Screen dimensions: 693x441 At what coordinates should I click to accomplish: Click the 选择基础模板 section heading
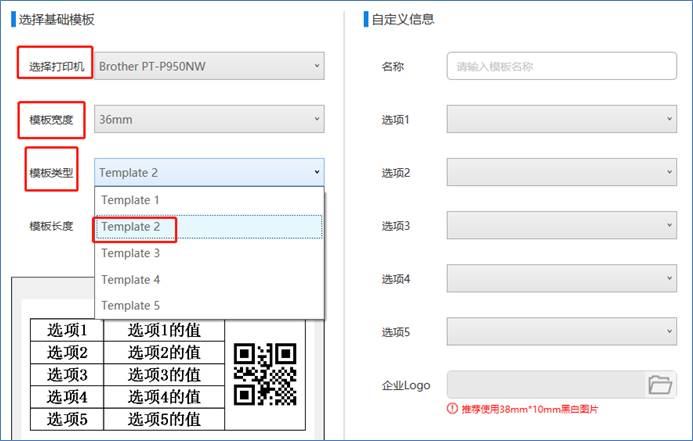tap(57, 19)
